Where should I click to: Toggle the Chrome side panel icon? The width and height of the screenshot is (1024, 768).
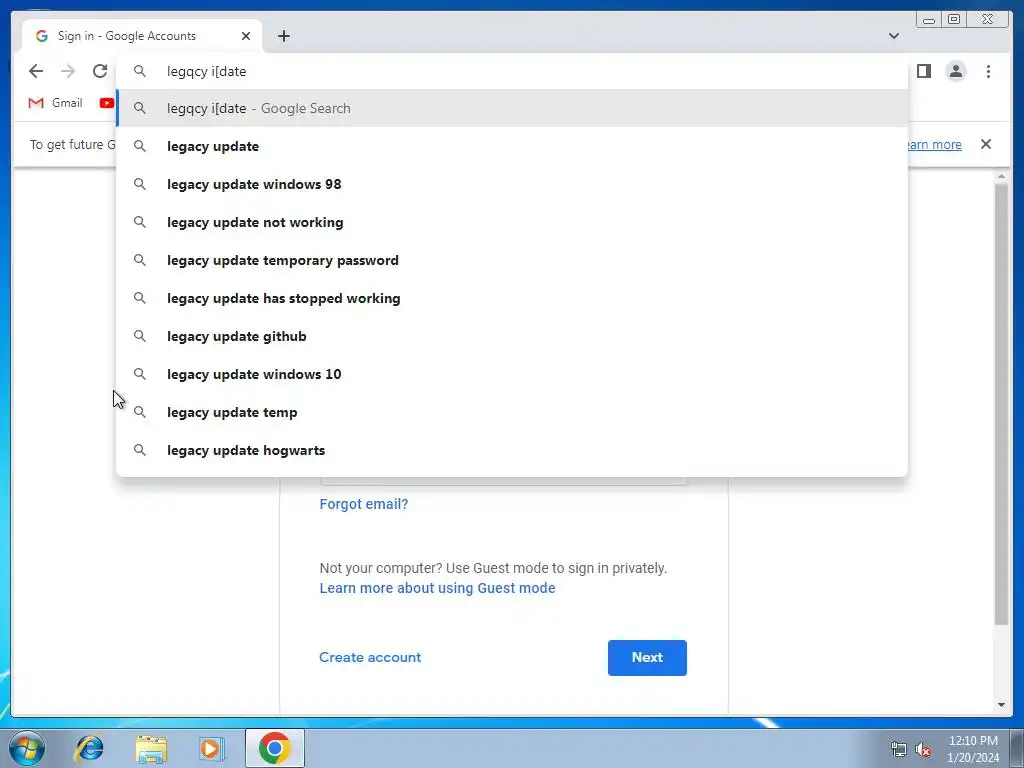coord(923,71)
